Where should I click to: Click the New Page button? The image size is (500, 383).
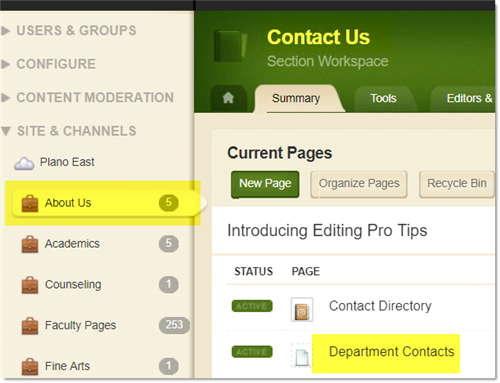pos(265,184)
